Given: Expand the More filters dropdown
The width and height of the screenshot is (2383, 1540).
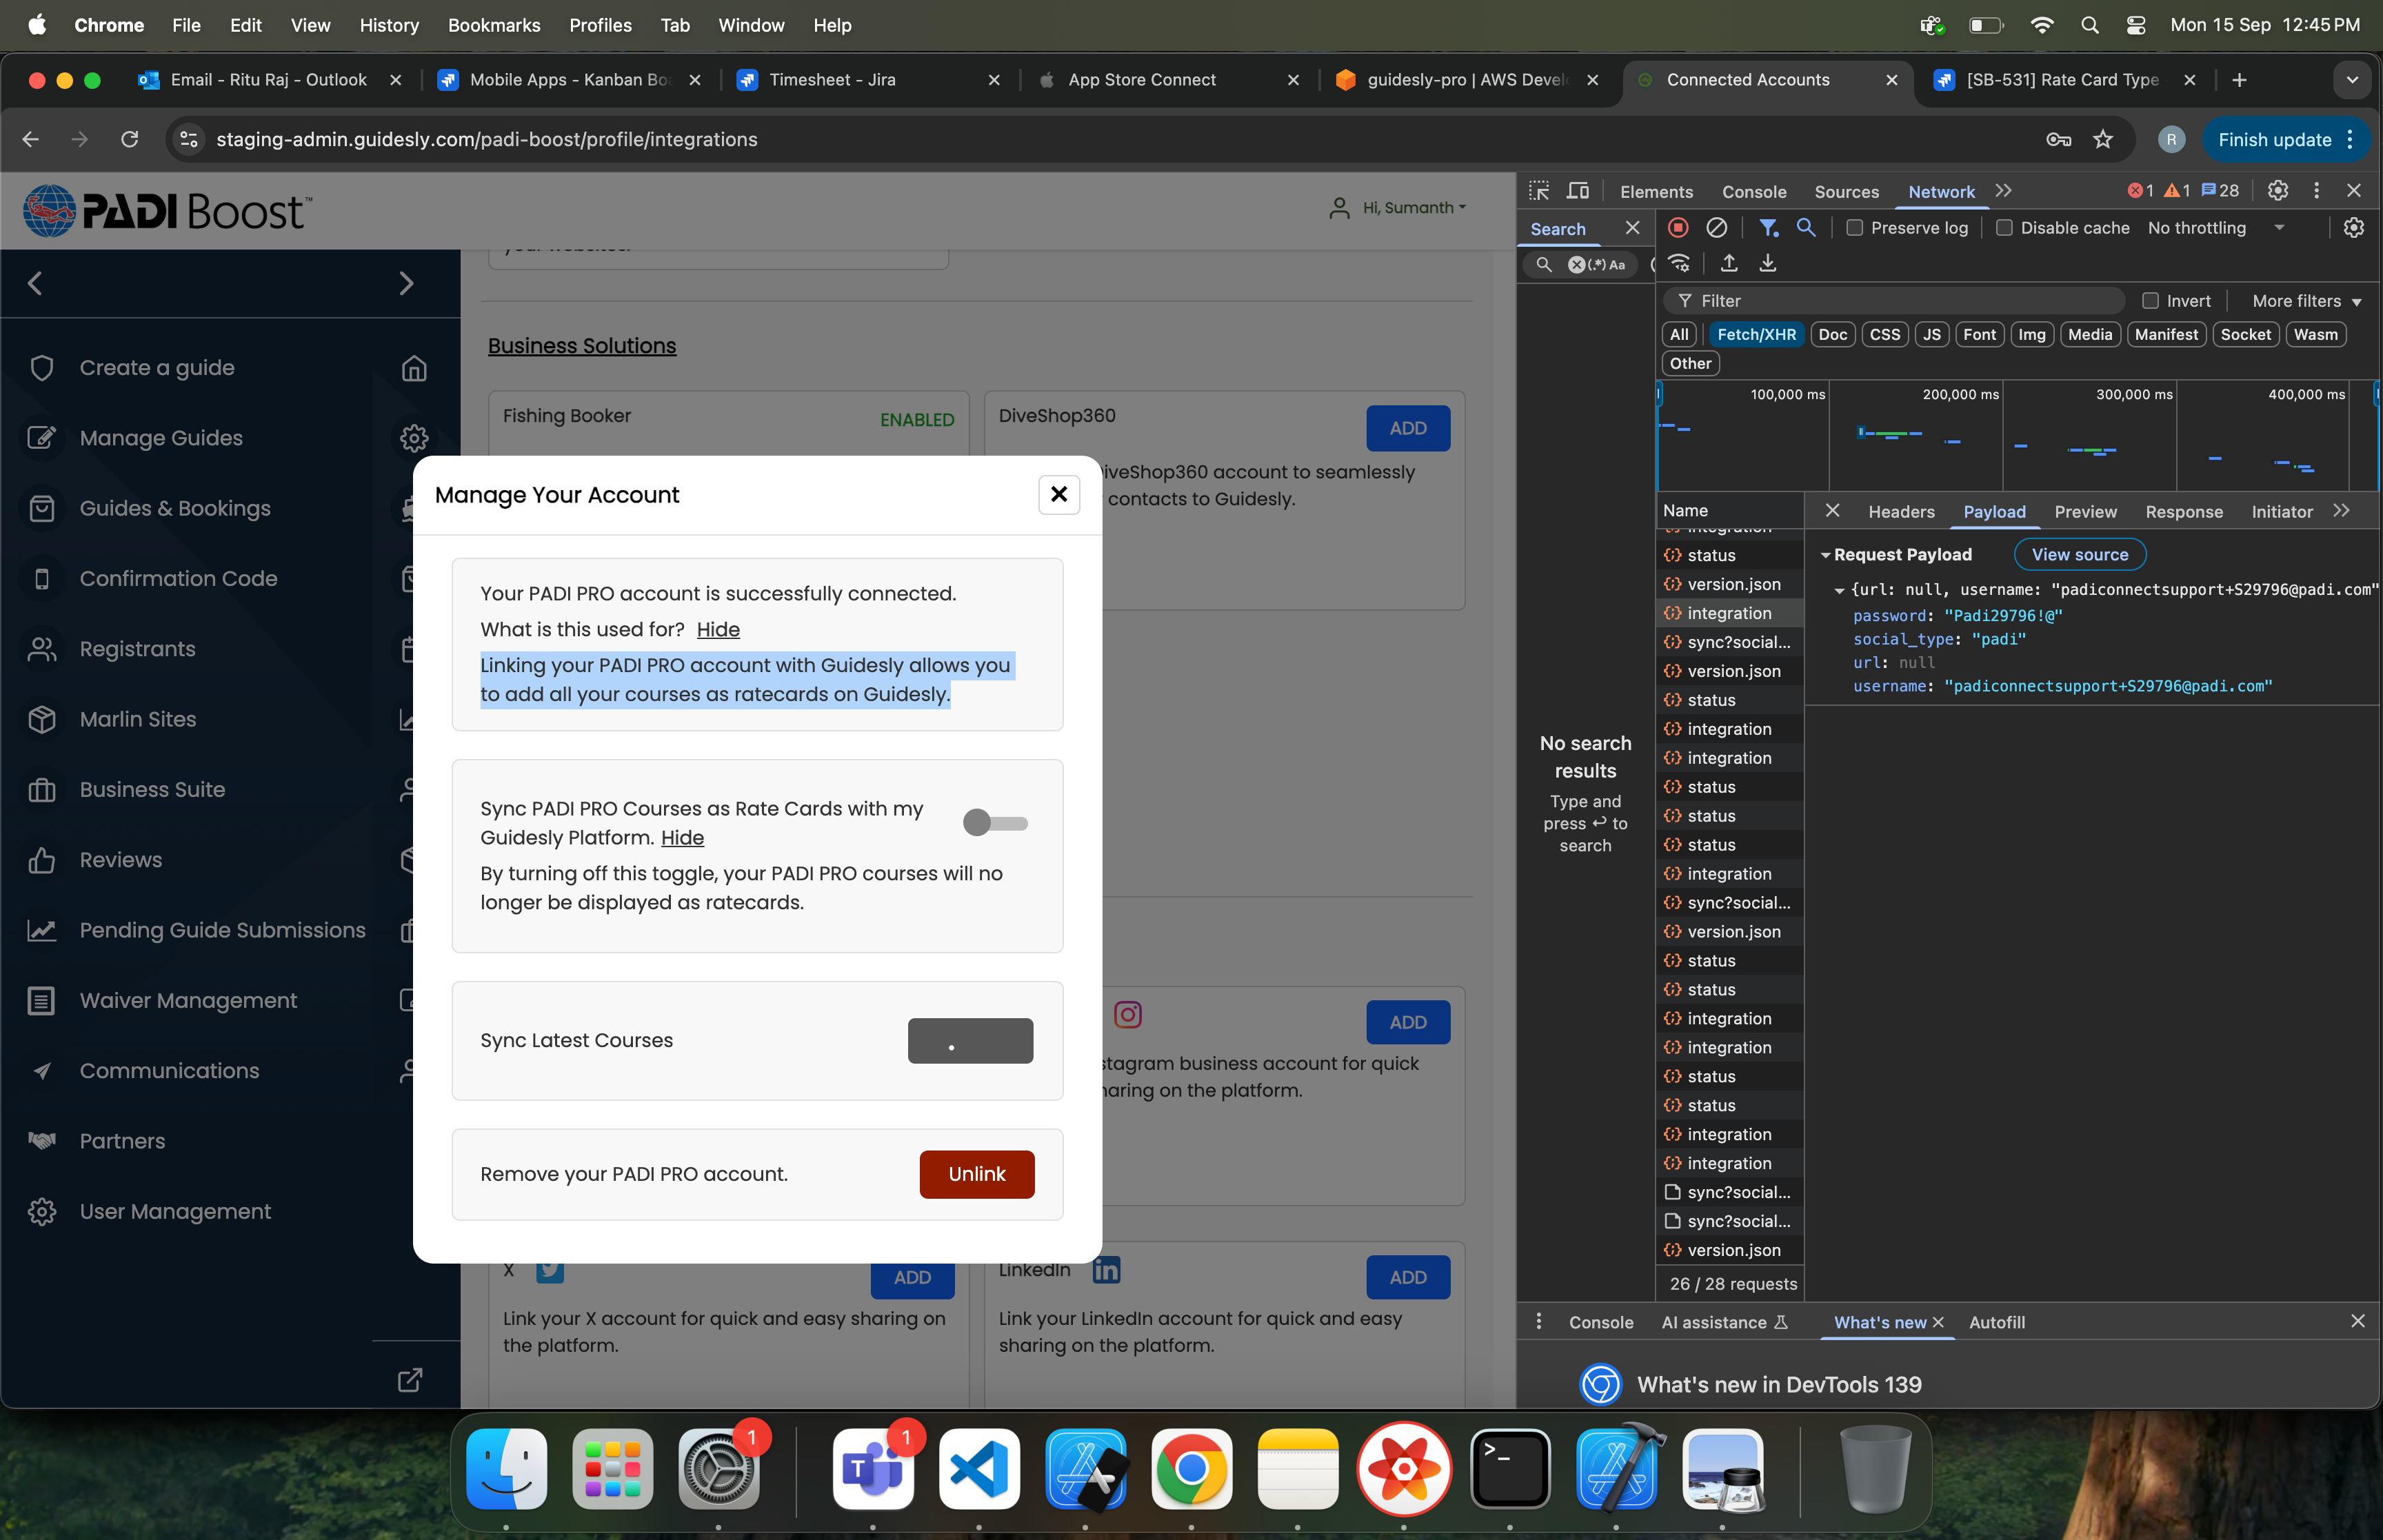Looking at the screenshot, I should pyautogui.click(x=2306, y=301).
